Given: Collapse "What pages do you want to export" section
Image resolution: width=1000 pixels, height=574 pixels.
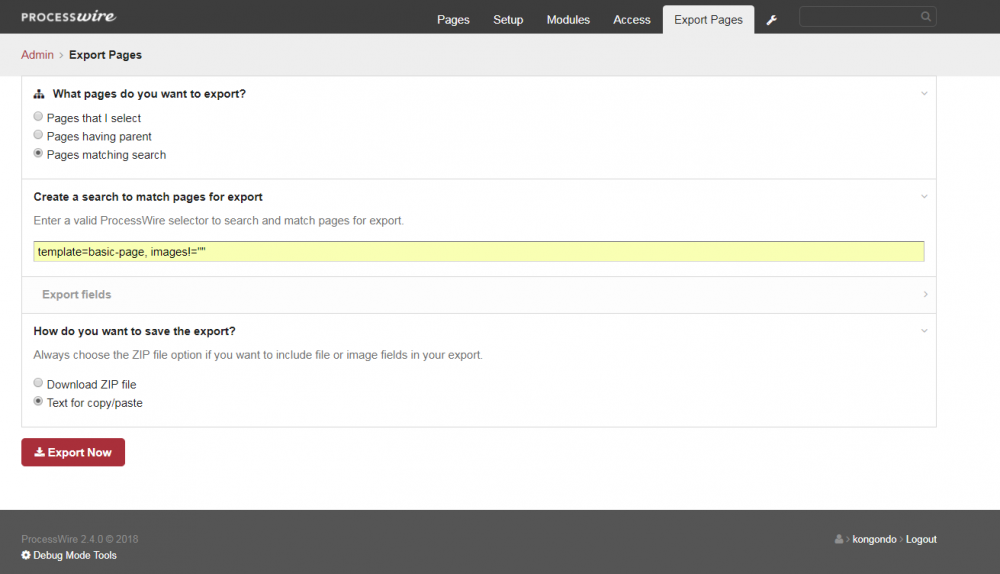Looking at the screenshot, I should [925, 94].
